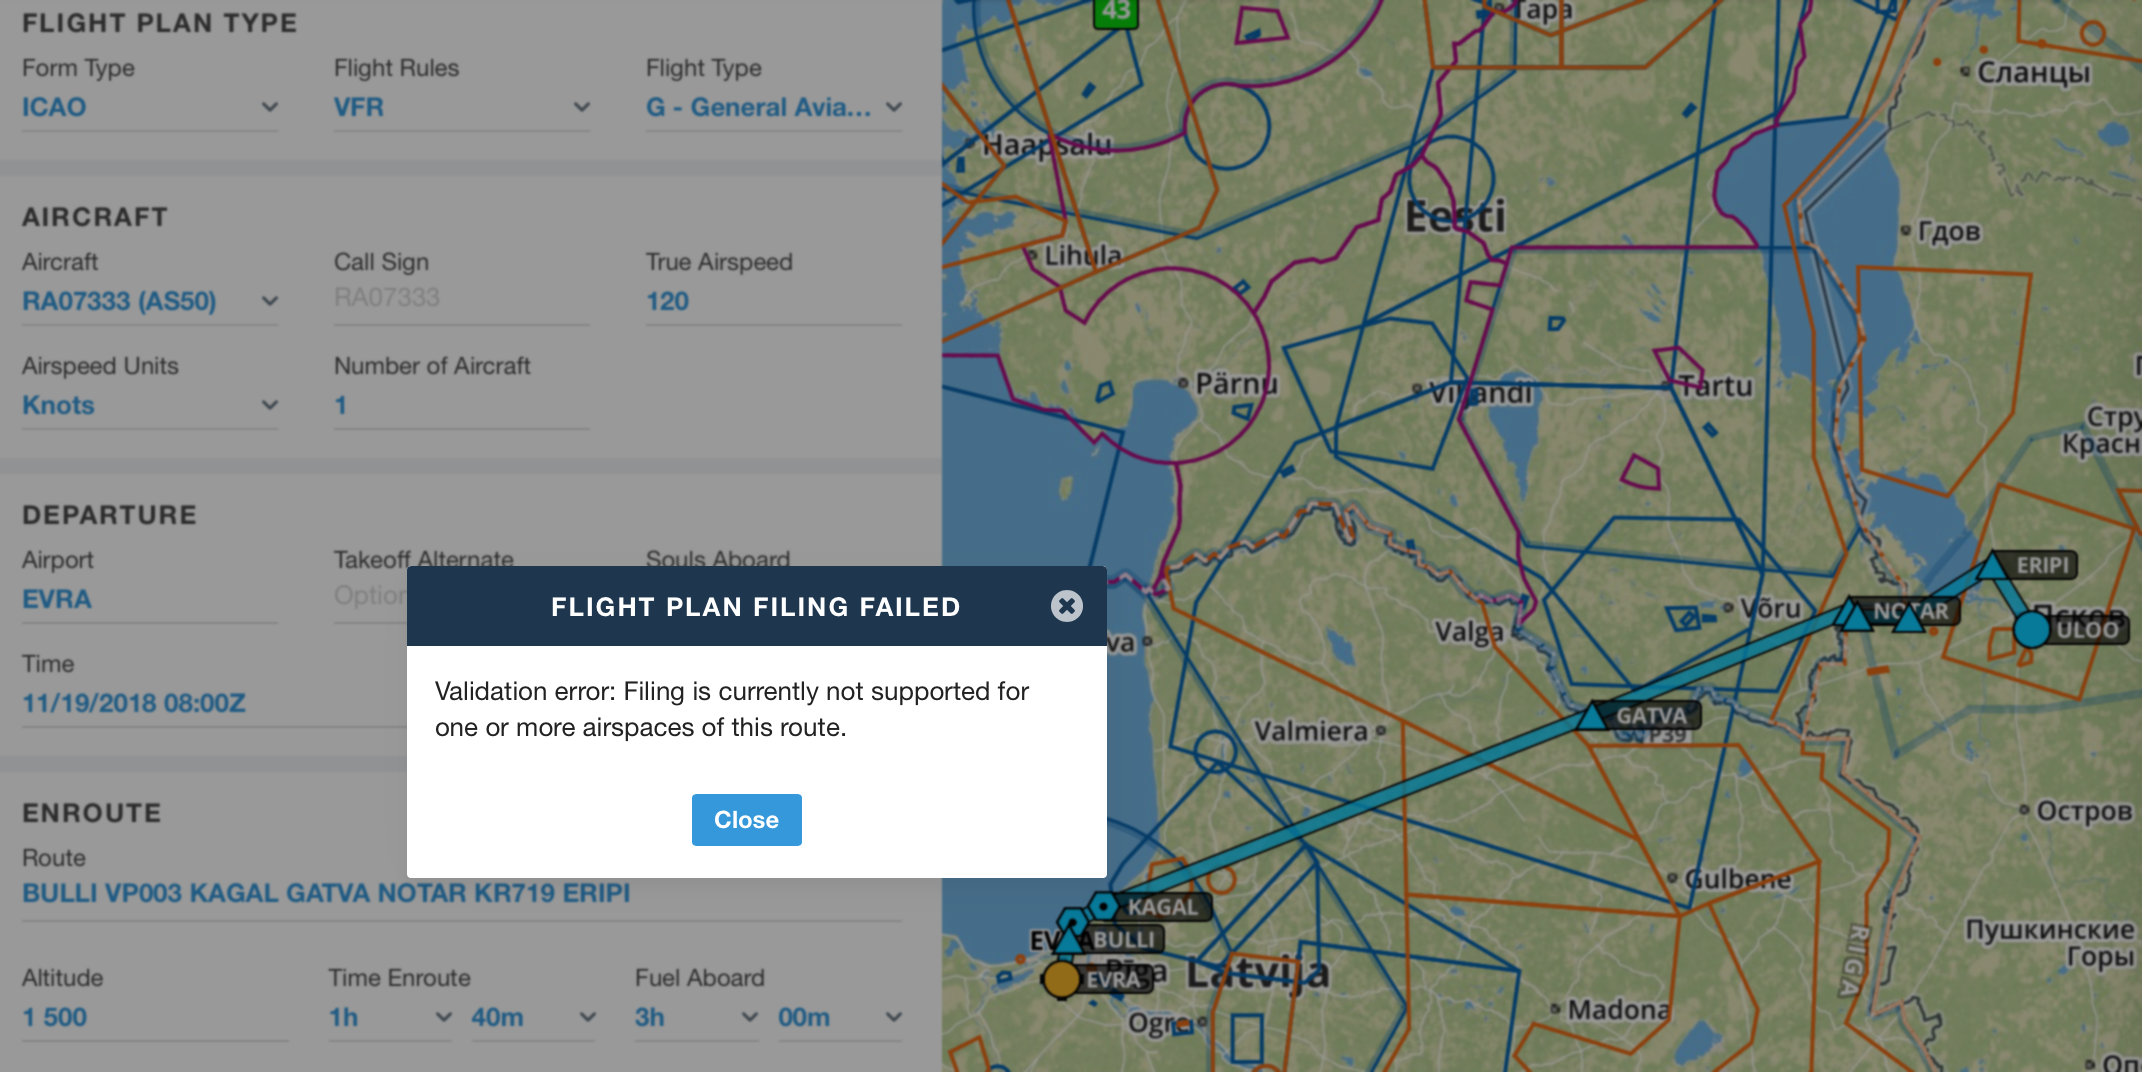Click the blue Close button
The image size is (2142, 1072).
(746, 820)
